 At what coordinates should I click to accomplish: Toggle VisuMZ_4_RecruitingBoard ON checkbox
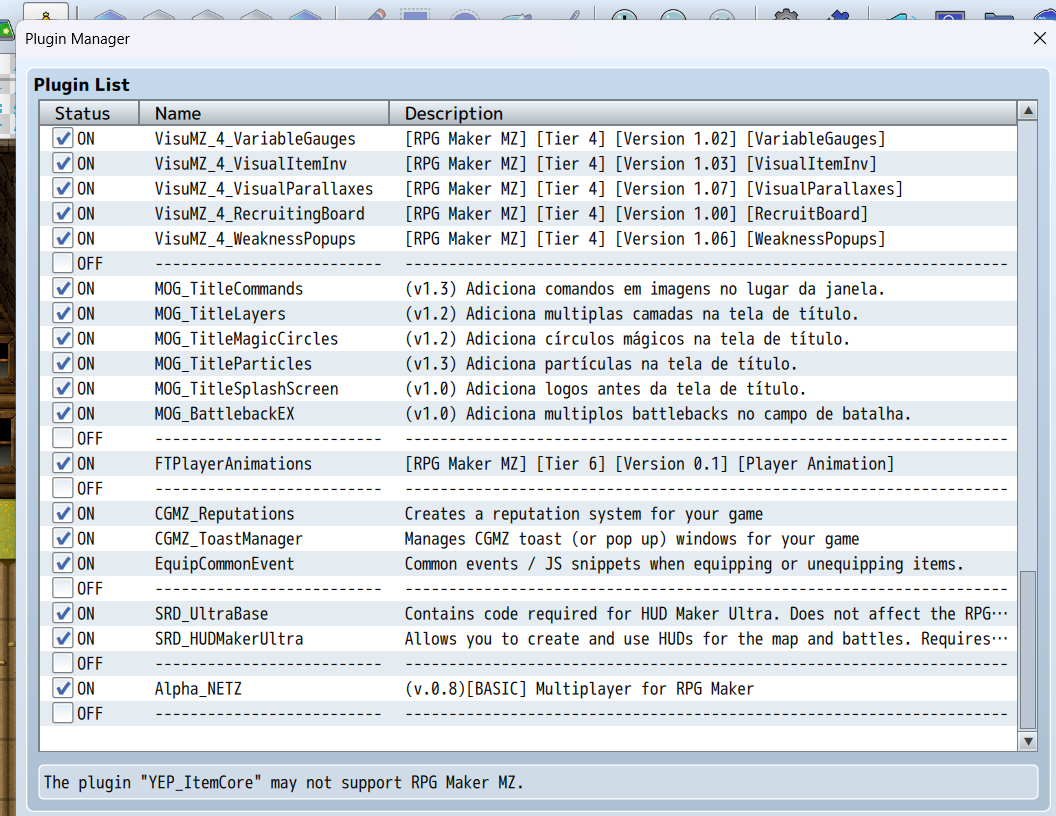pos(63,213)
